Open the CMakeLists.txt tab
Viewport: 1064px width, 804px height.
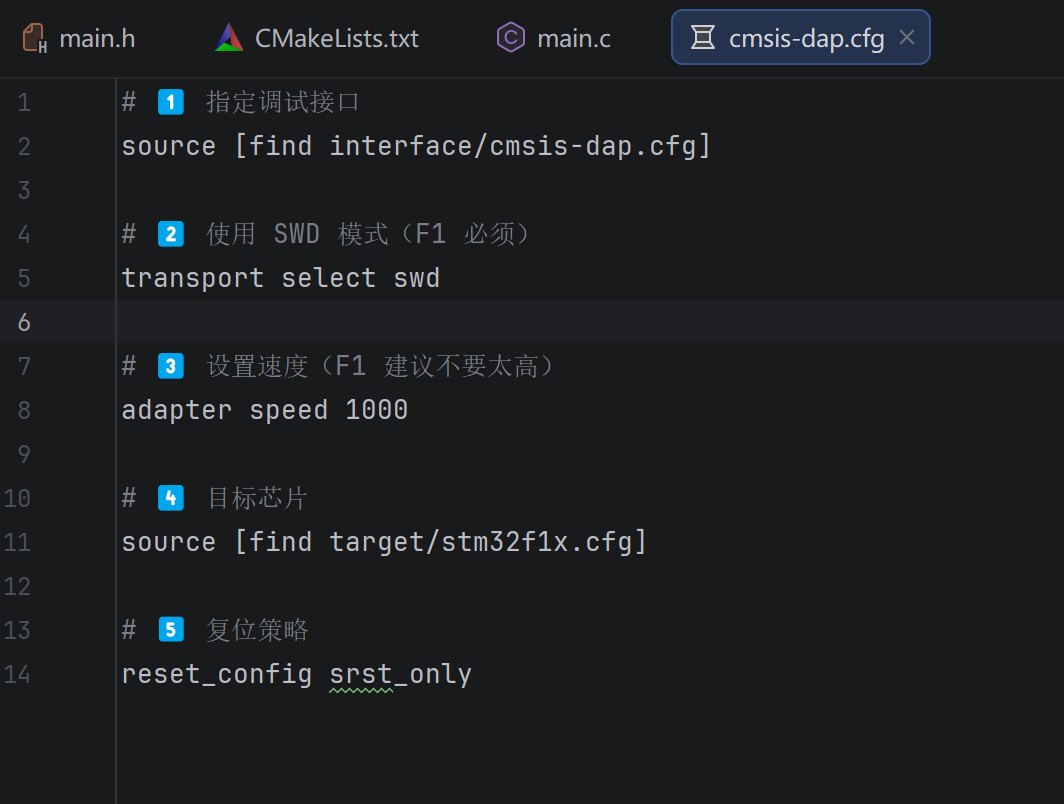pyautogui.click(x=317, y=38)
